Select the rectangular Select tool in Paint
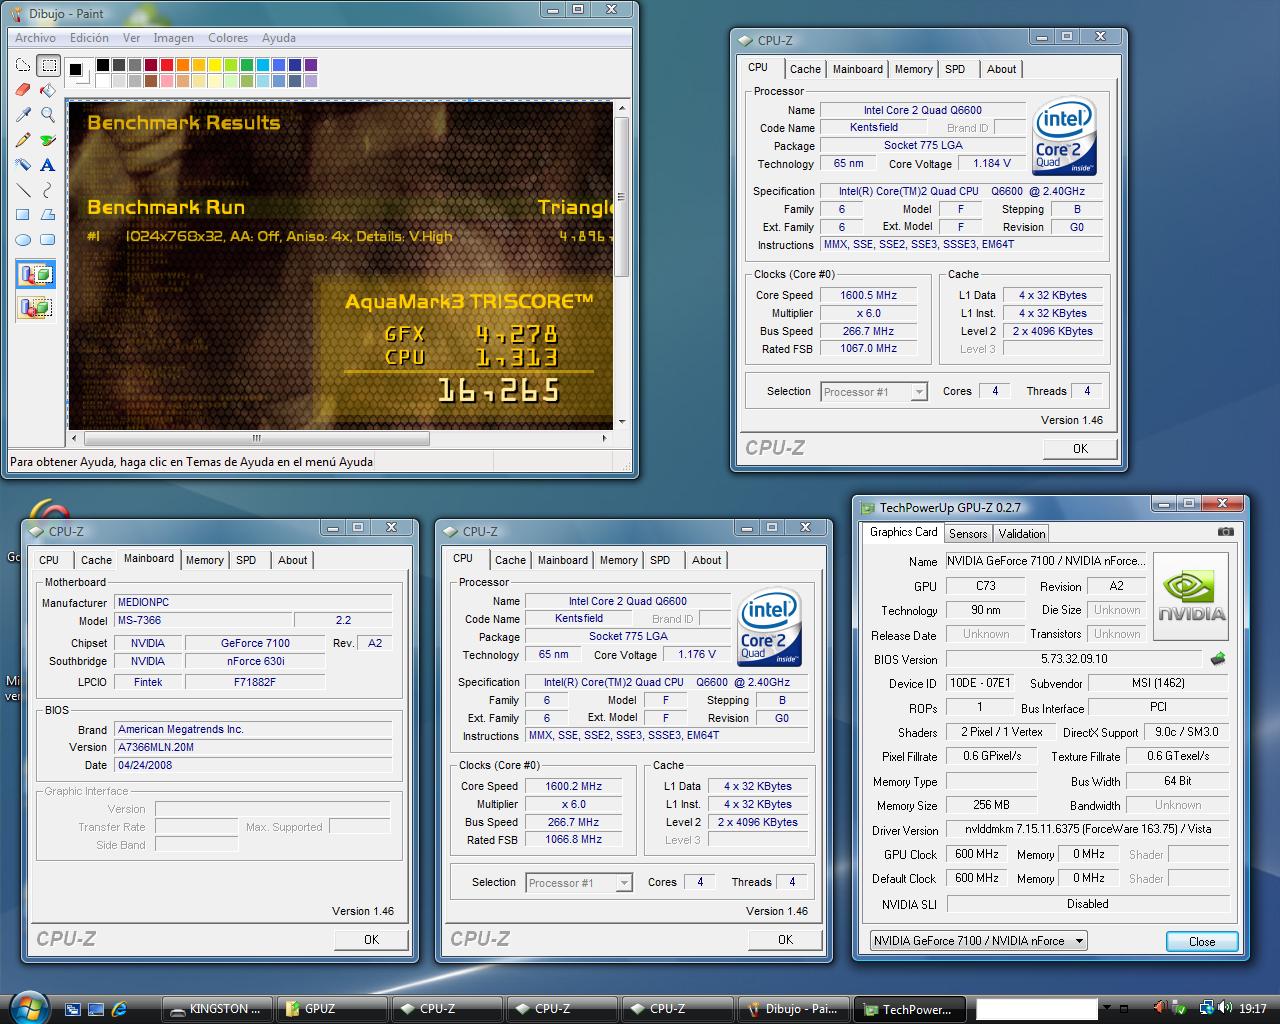The height and width of the screenshot is (1024, 1280). point(48,65)
